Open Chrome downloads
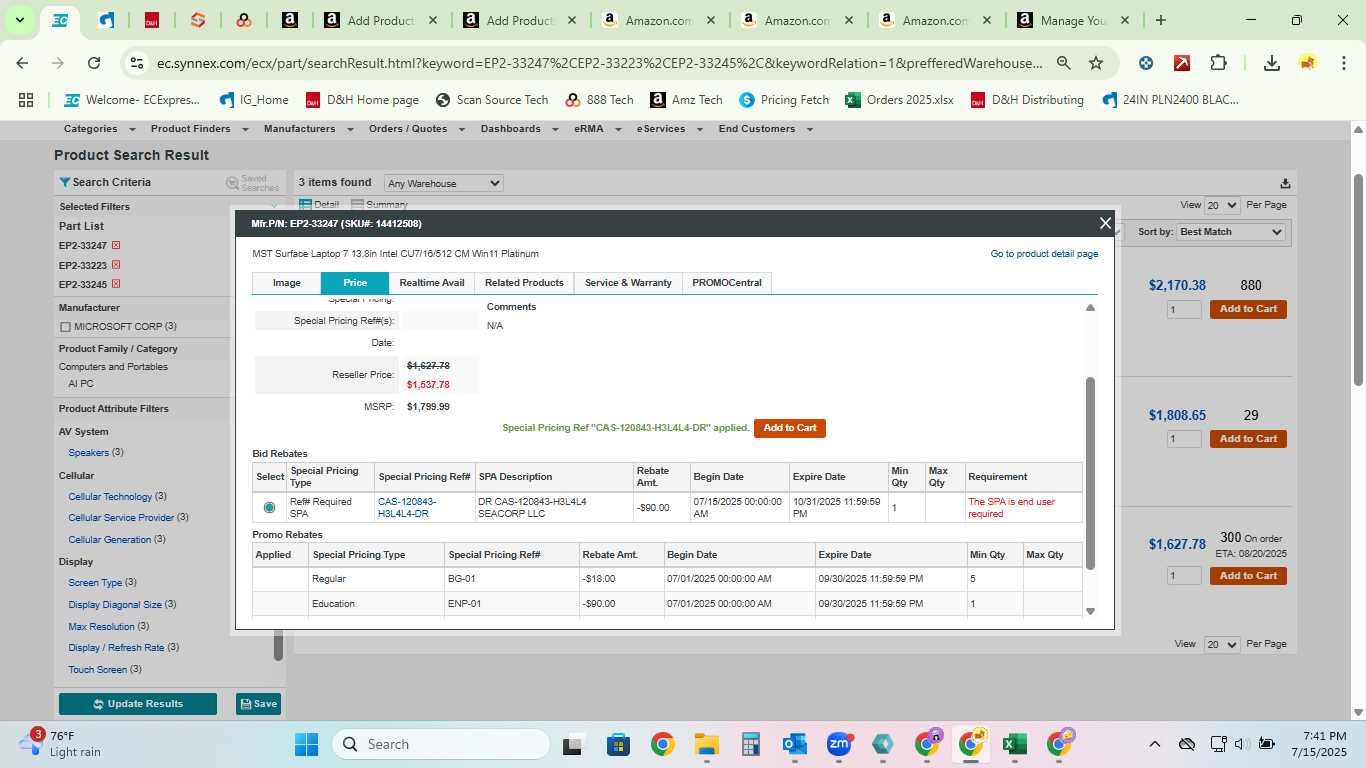 coord(1272,63)
